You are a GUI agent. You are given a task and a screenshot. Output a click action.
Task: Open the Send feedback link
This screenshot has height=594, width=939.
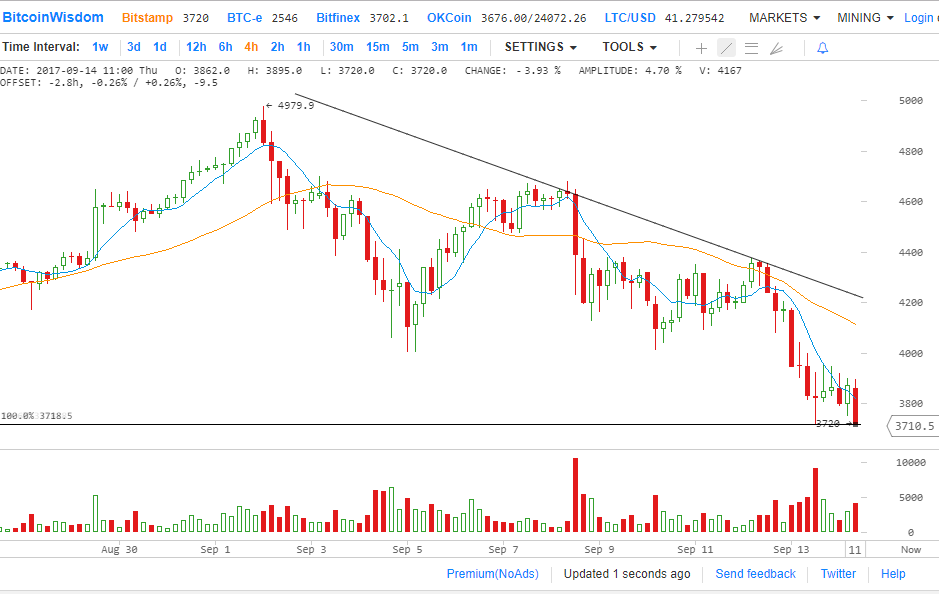(x=755, y=574)
